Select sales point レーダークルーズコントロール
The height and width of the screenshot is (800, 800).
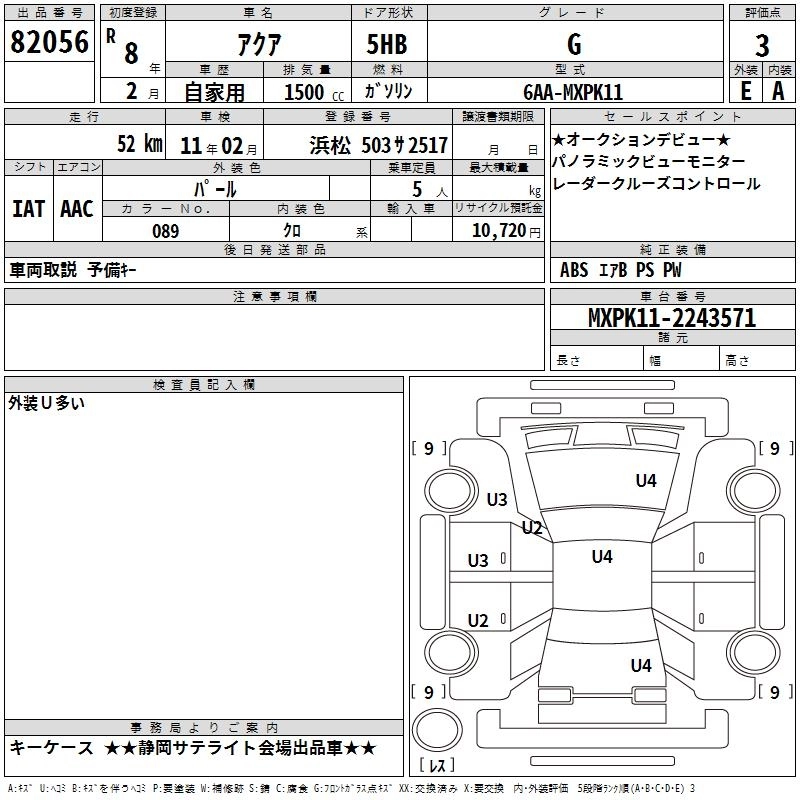click(656, 184)
